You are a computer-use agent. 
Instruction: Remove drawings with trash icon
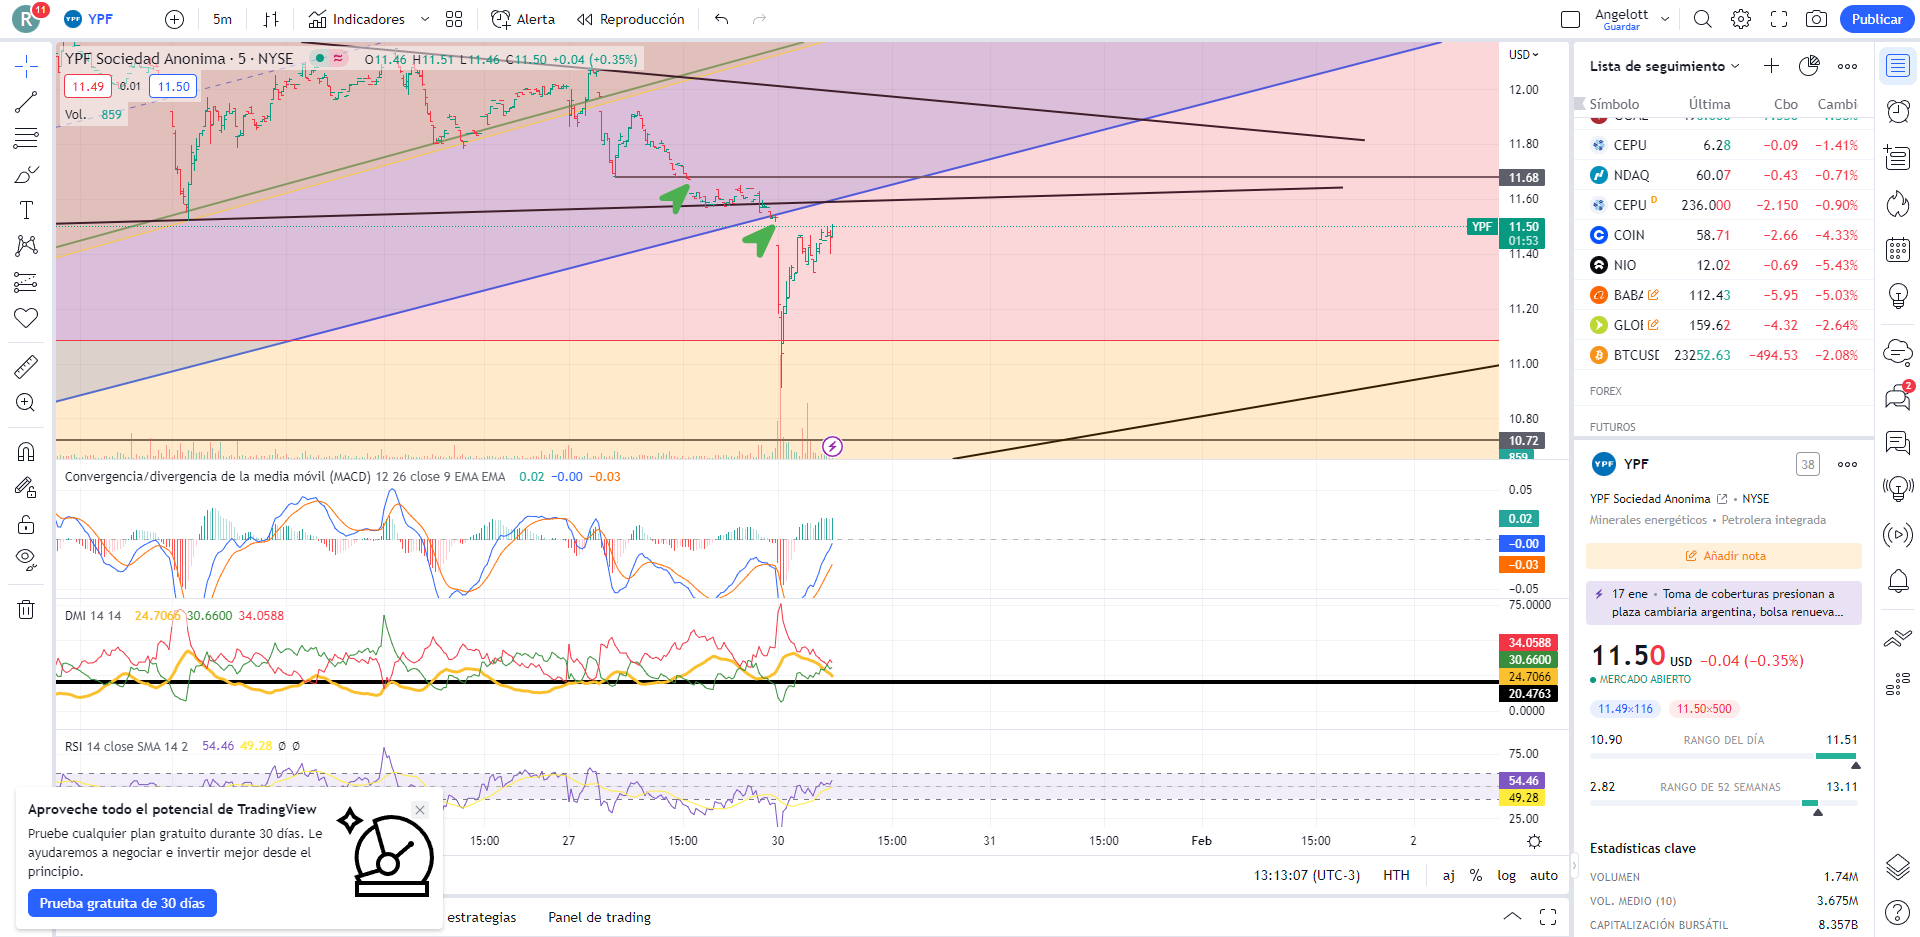click(x=26, y=609)
